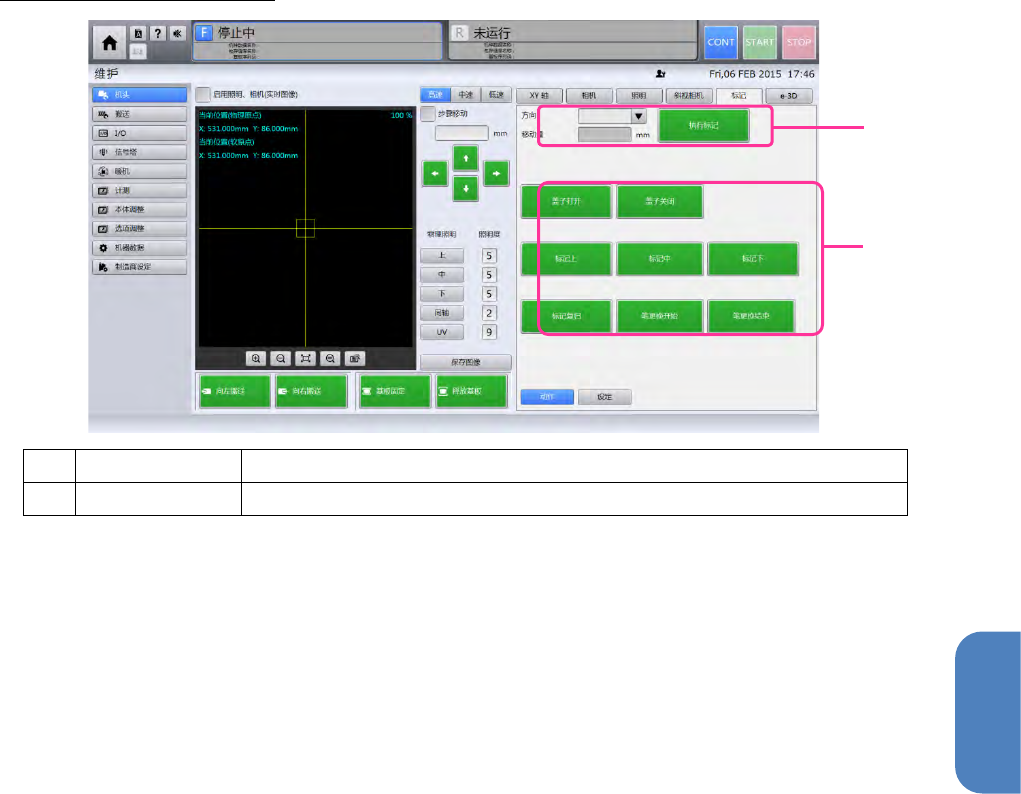
Task: Select the 机头 head sidebar item
Action: pyautogui.click(x=139, y=94)
